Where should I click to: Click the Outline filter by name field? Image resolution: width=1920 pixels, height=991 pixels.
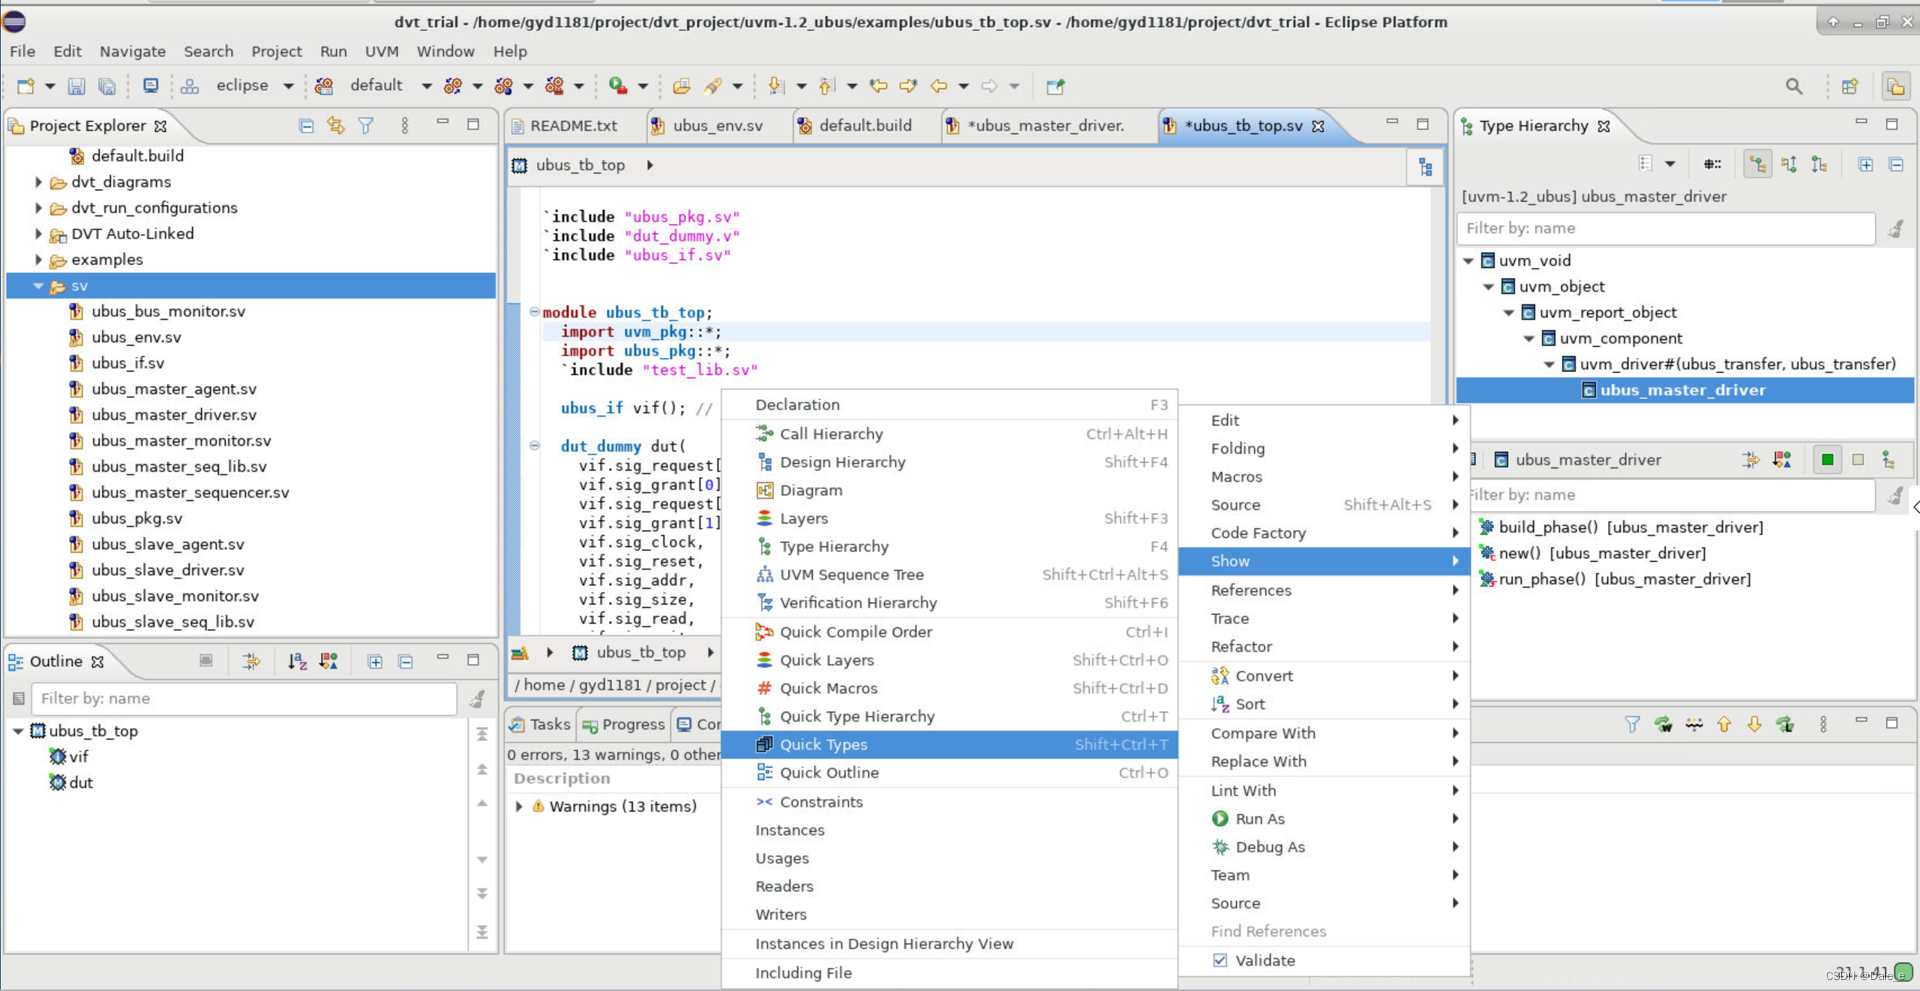point(244,699)
